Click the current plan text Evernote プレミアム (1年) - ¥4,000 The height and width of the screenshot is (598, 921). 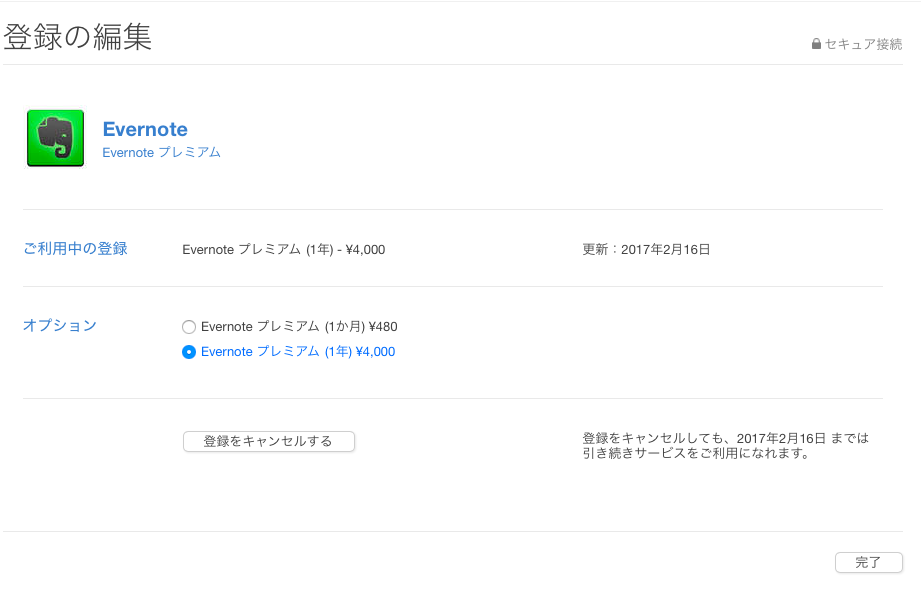(283, 250)
